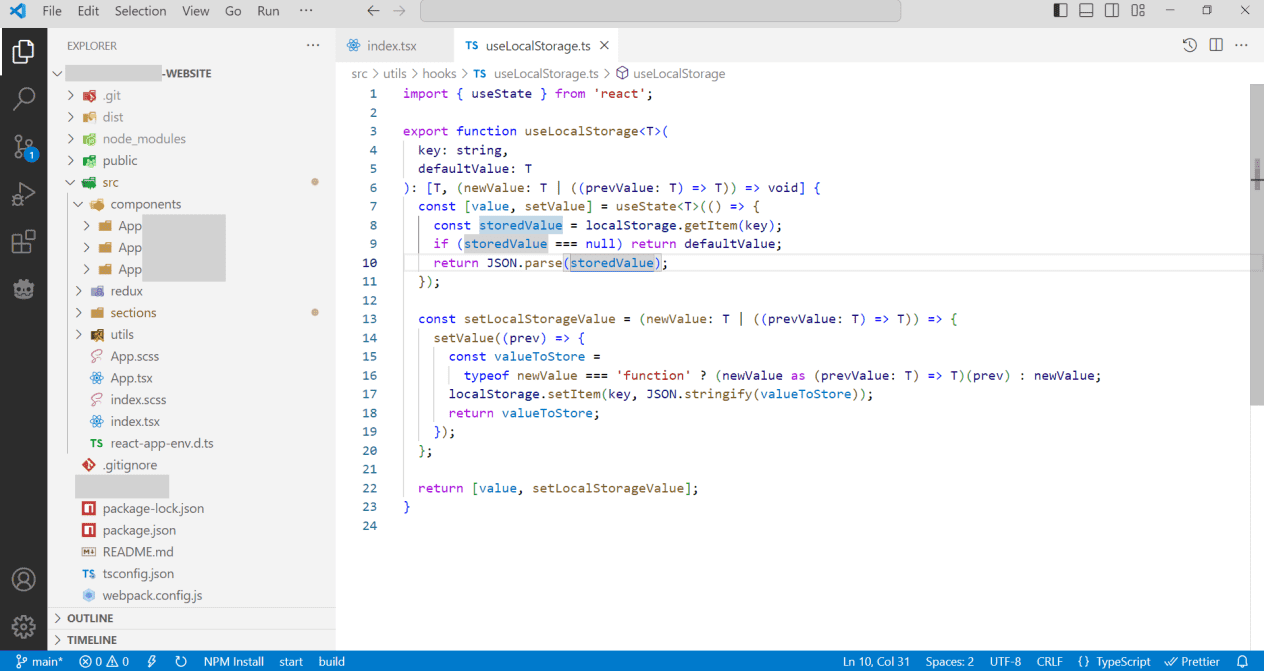Toggle the secondary side bar layout icon

click(x=1112, y=11)
